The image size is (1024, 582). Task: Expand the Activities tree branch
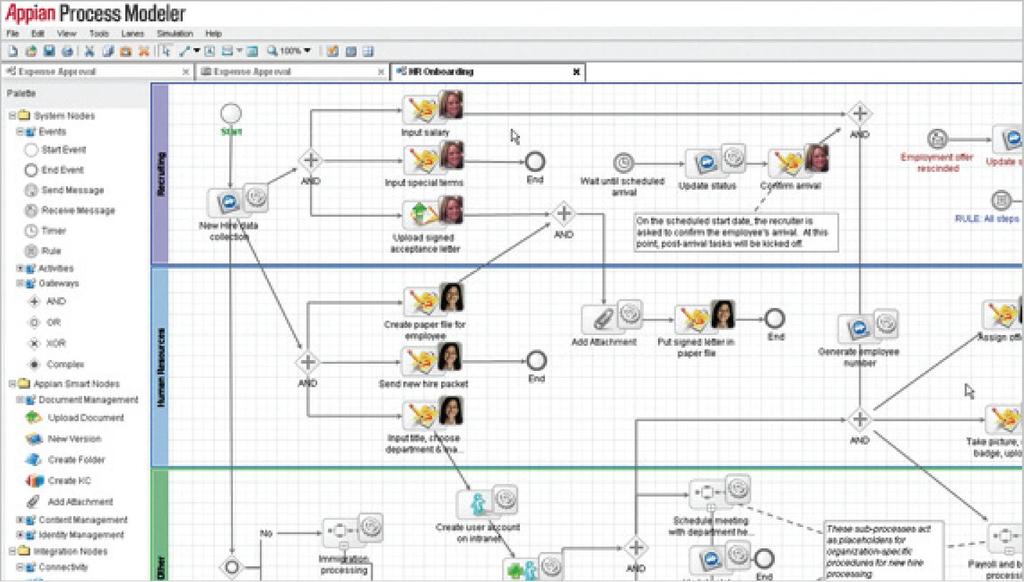click(20, 268)
